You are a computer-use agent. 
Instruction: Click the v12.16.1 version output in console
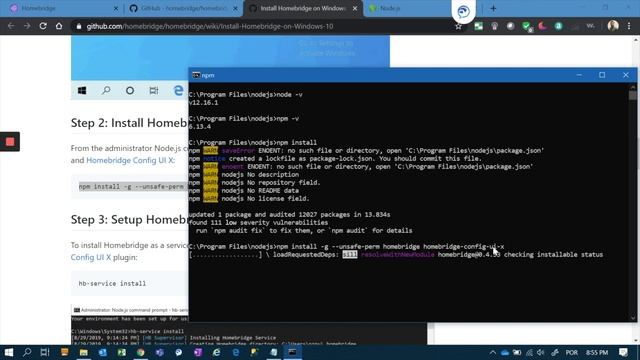pos(204,102)
